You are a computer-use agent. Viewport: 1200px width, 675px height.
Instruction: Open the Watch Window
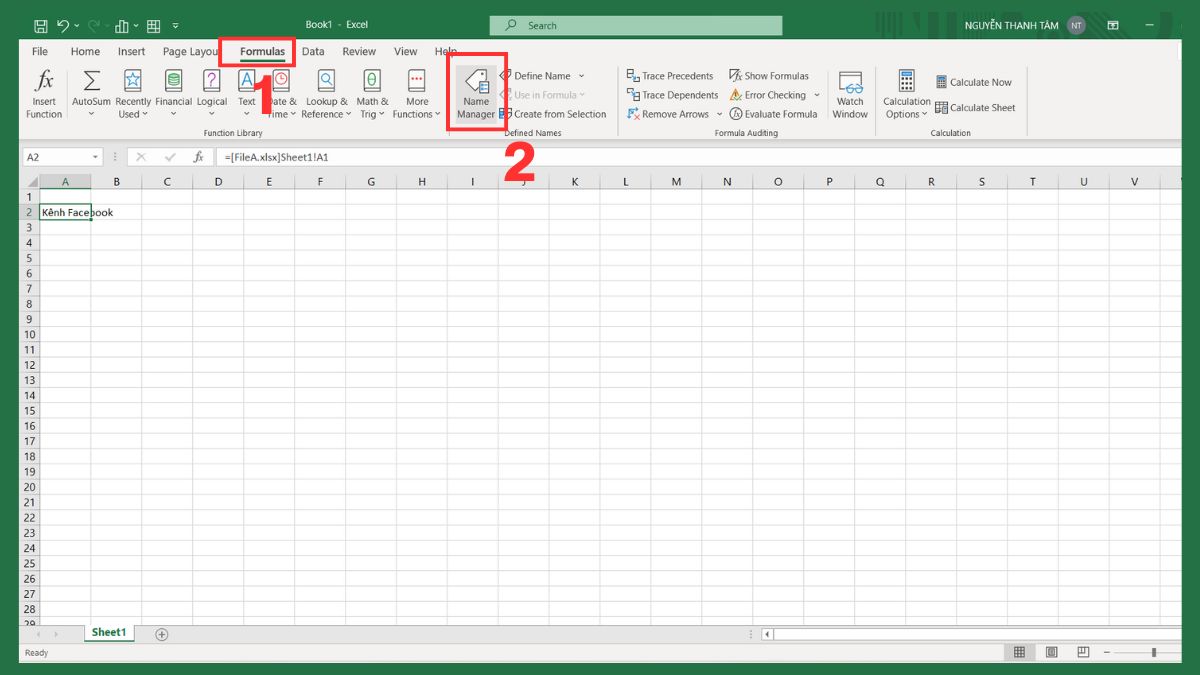850,95
